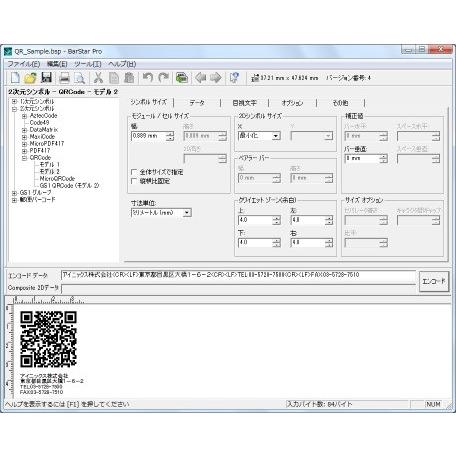The image size is (456, 456).
Task: Open the ヘルプ(H) menu
Action: pos(122,64)
